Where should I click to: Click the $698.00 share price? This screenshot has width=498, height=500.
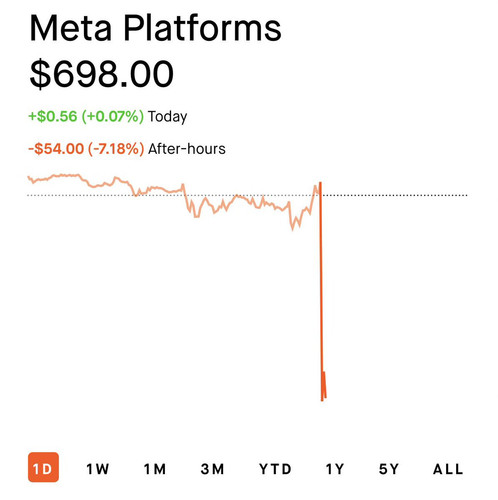102,74
